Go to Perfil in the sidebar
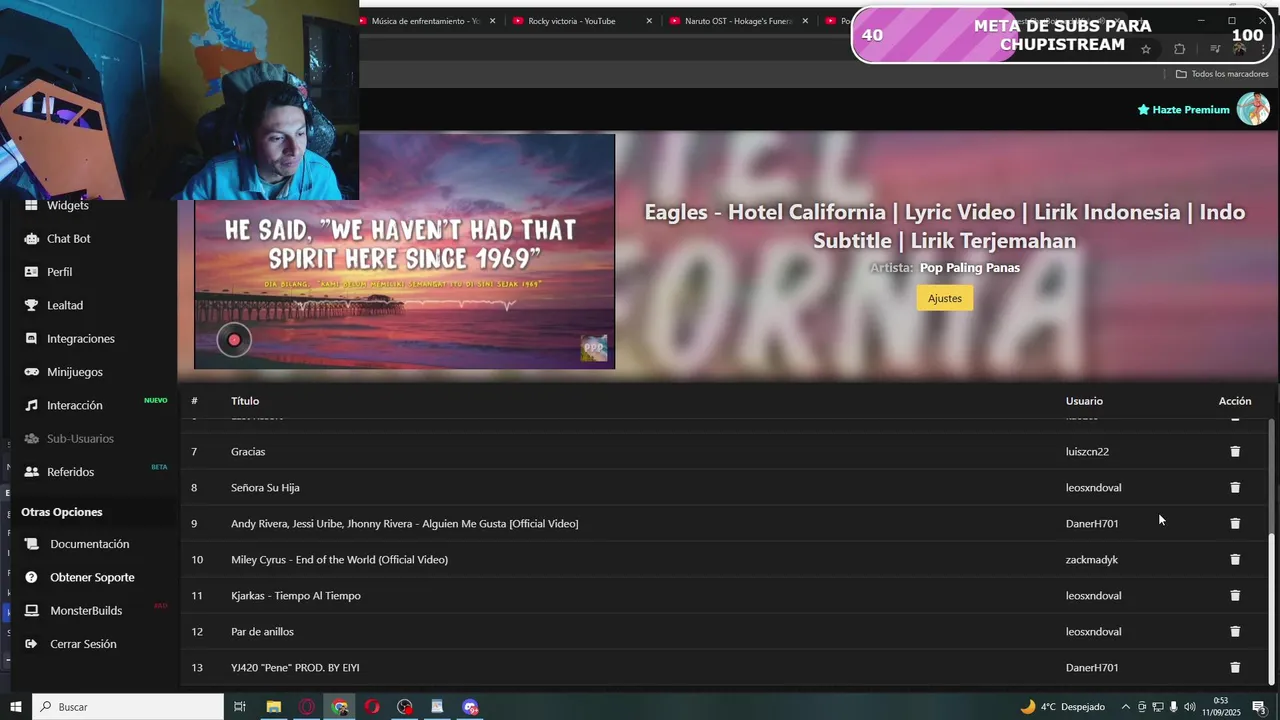Screen dimensions: 1280x720 [59, 272]
